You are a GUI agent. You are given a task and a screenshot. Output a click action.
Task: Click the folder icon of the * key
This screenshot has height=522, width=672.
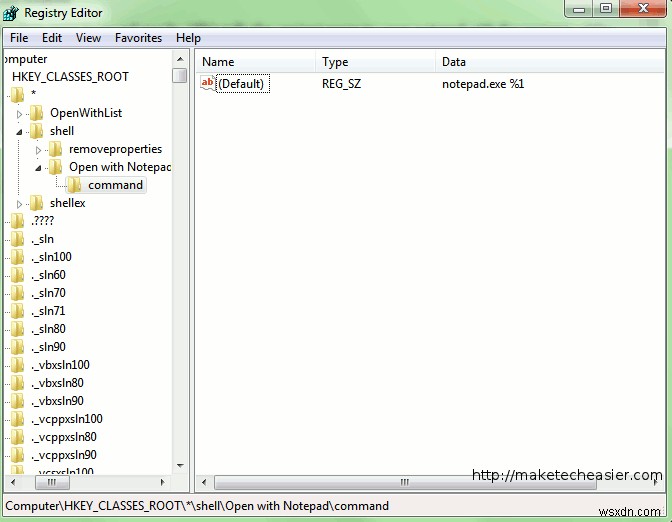17,95
